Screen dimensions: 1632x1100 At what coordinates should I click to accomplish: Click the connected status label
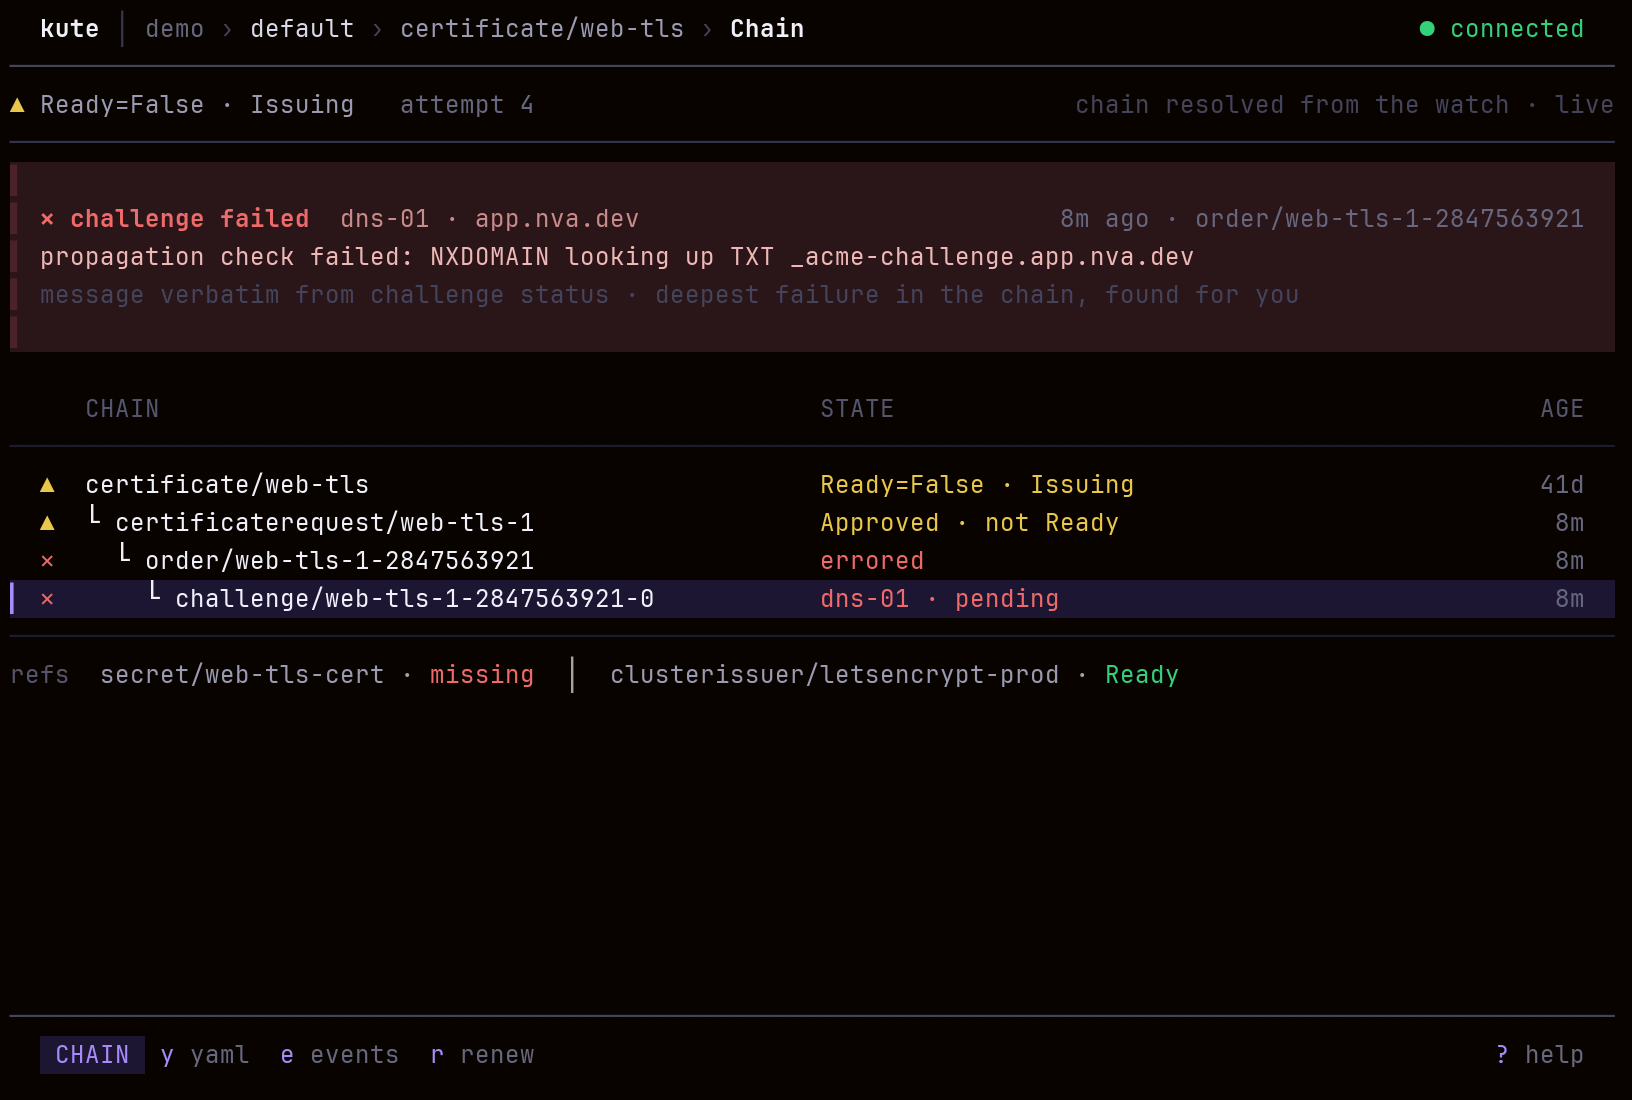tap(1517, 29)
